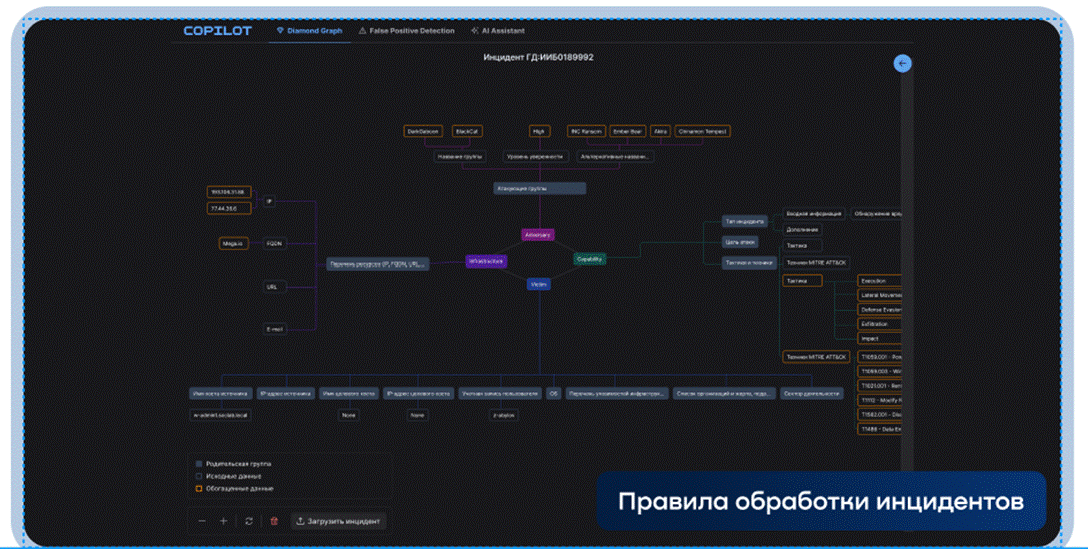The height and width of the screenshot is (549, 1088).
Task: Click the Обогащенные данные legend swatch
Action: (199, 489)
